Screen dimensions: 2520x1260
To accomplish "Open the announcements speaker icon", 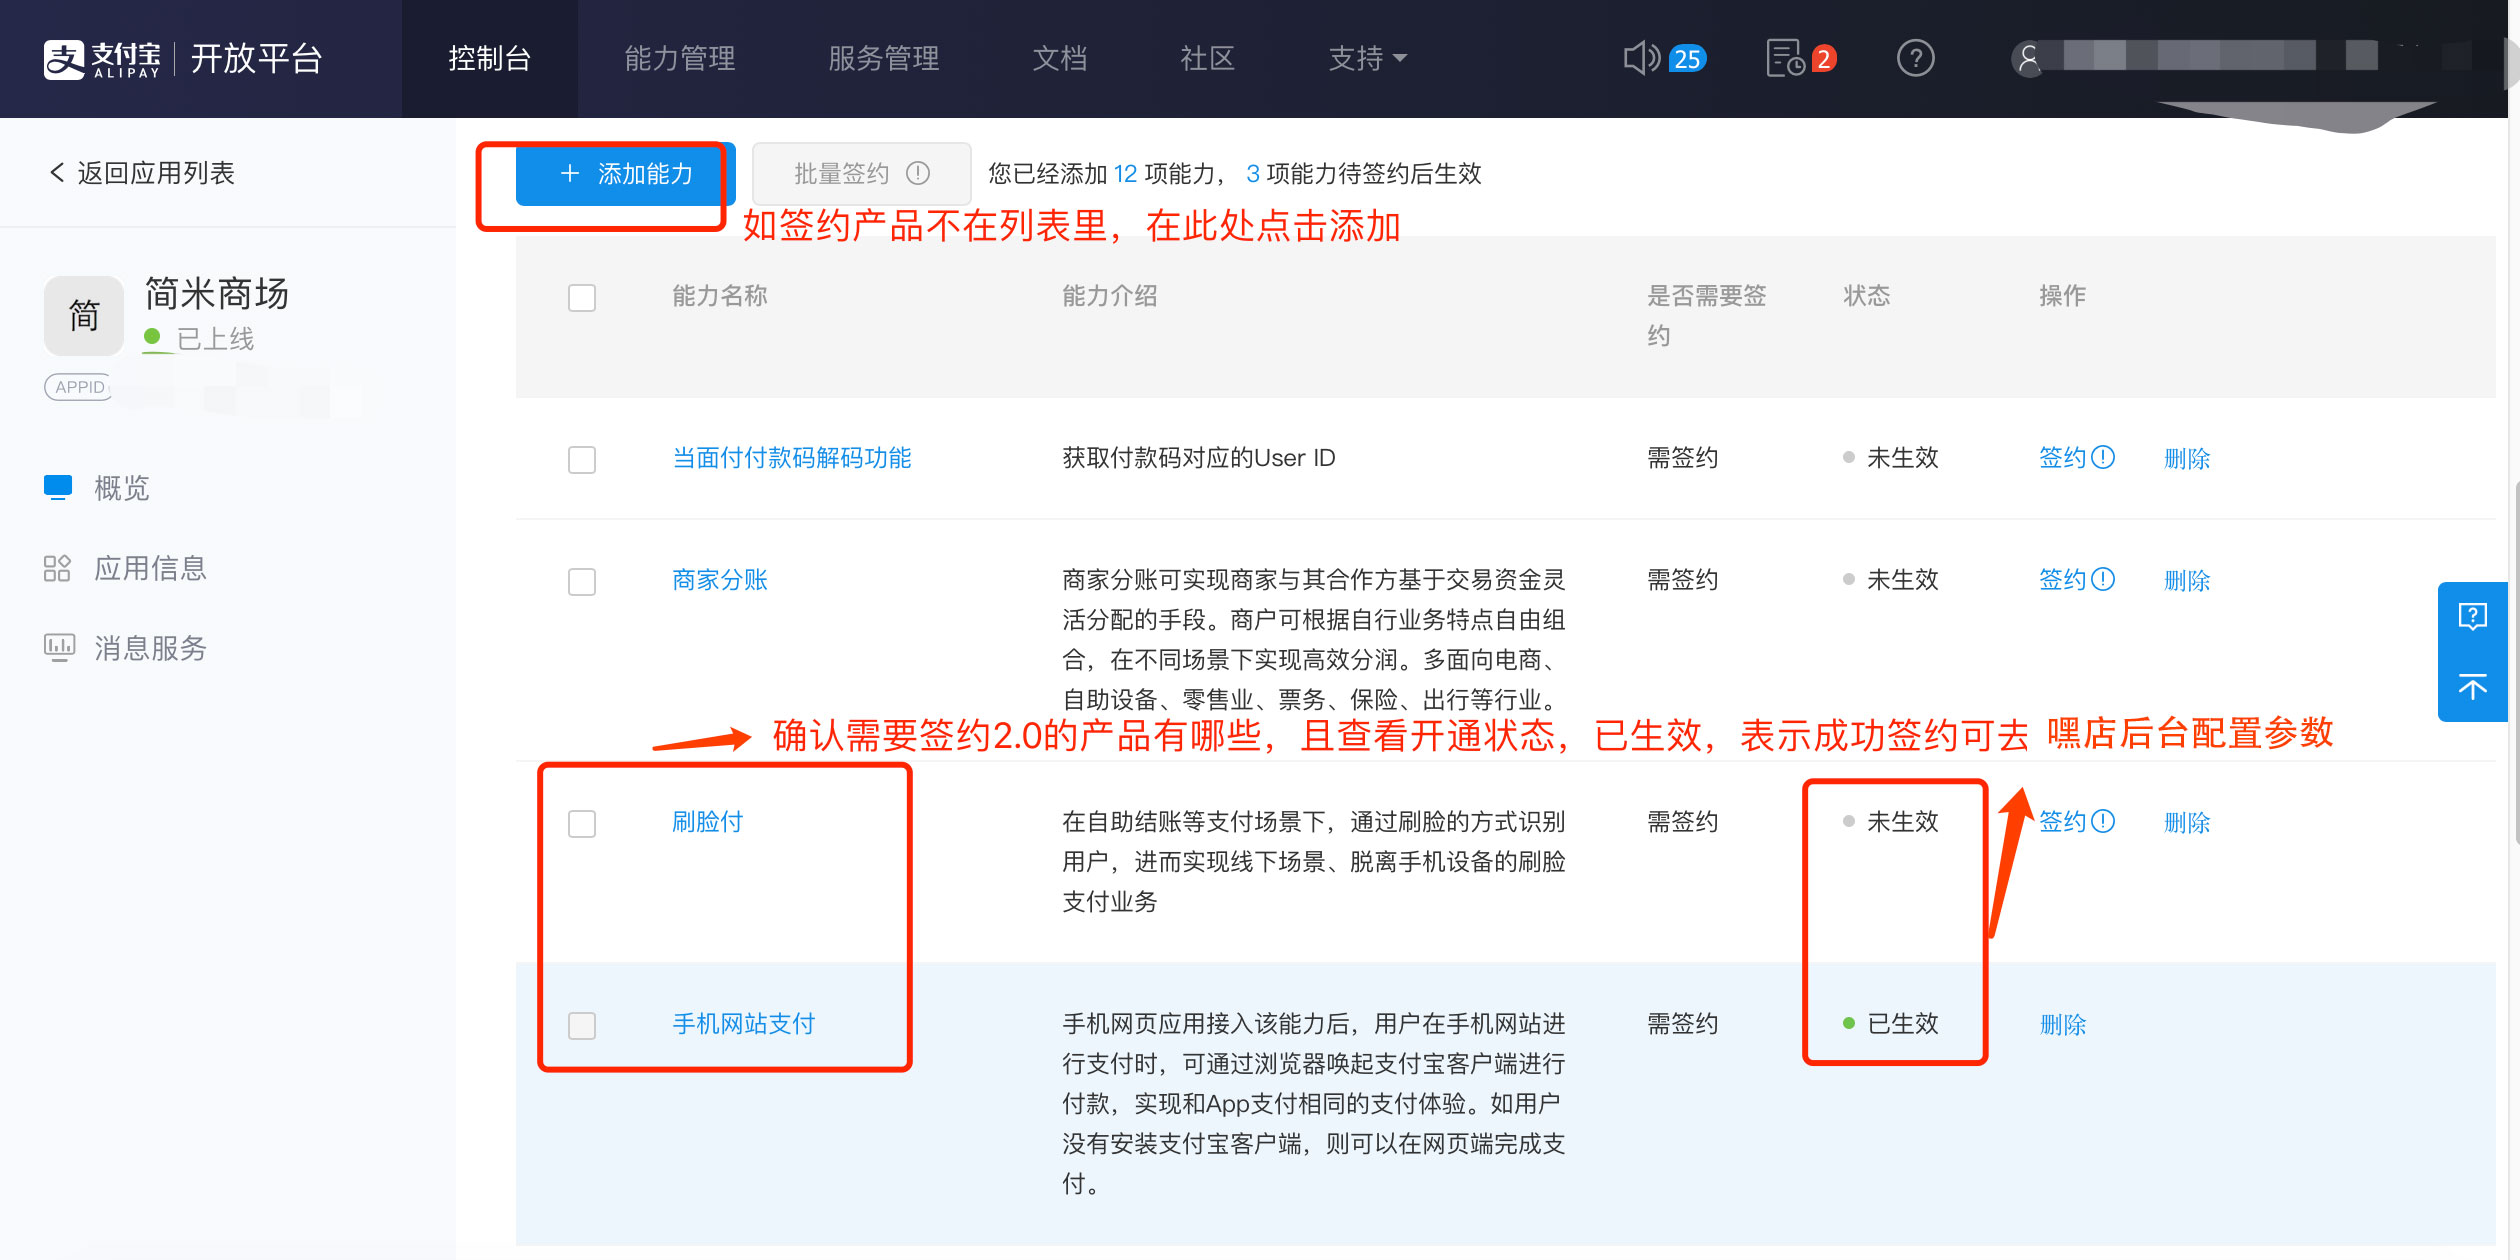I will pos(1641,58).
